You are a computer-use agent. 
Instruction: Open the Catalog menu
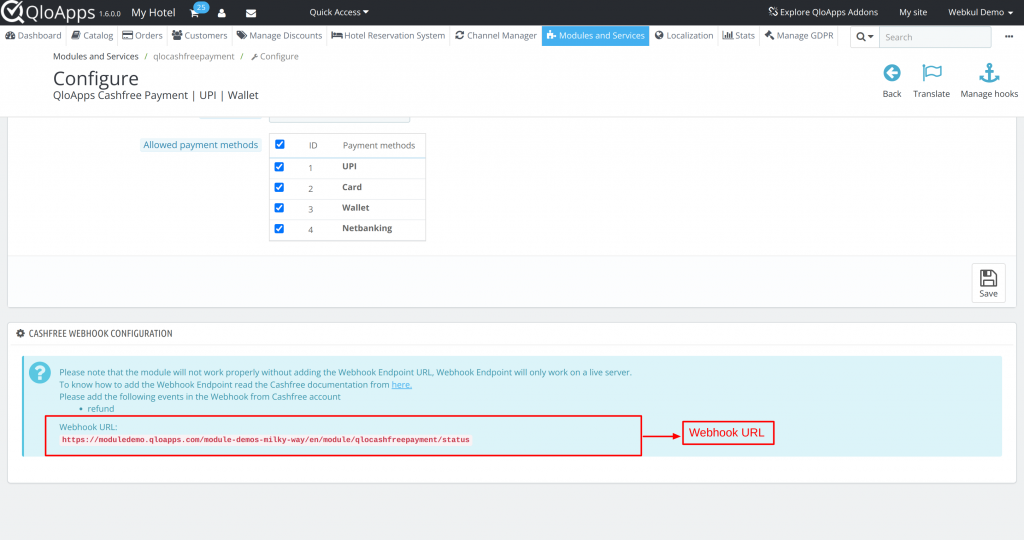click(x=92, y=35)
